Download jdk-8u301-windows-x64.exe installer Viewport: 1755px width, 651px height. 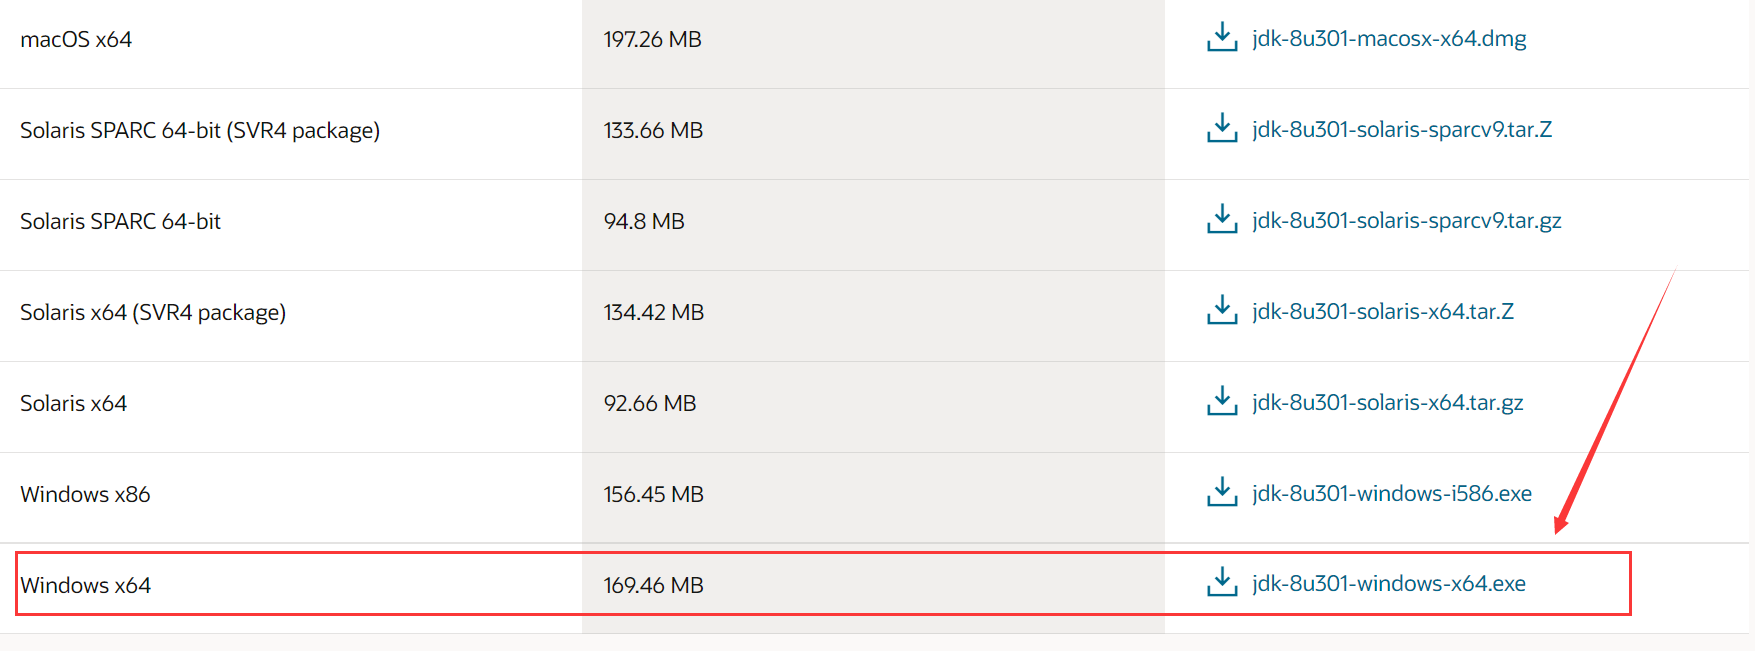(x=1389, y=584)
